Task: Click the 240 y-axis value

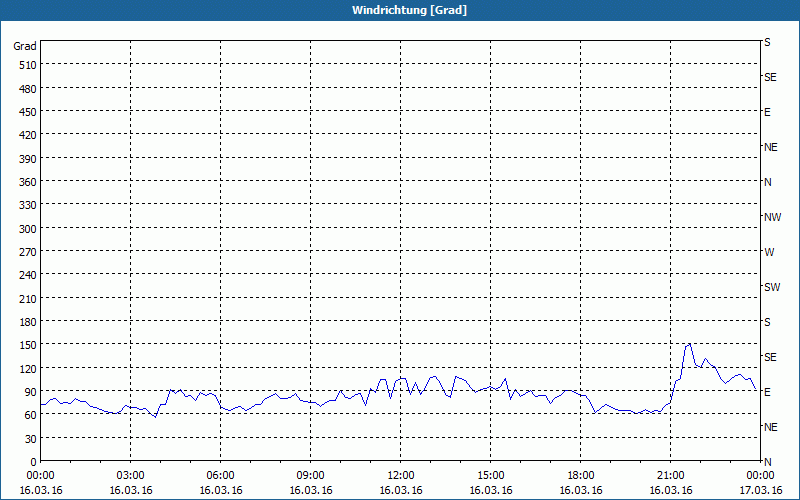Action: click(x=28, y=276)
